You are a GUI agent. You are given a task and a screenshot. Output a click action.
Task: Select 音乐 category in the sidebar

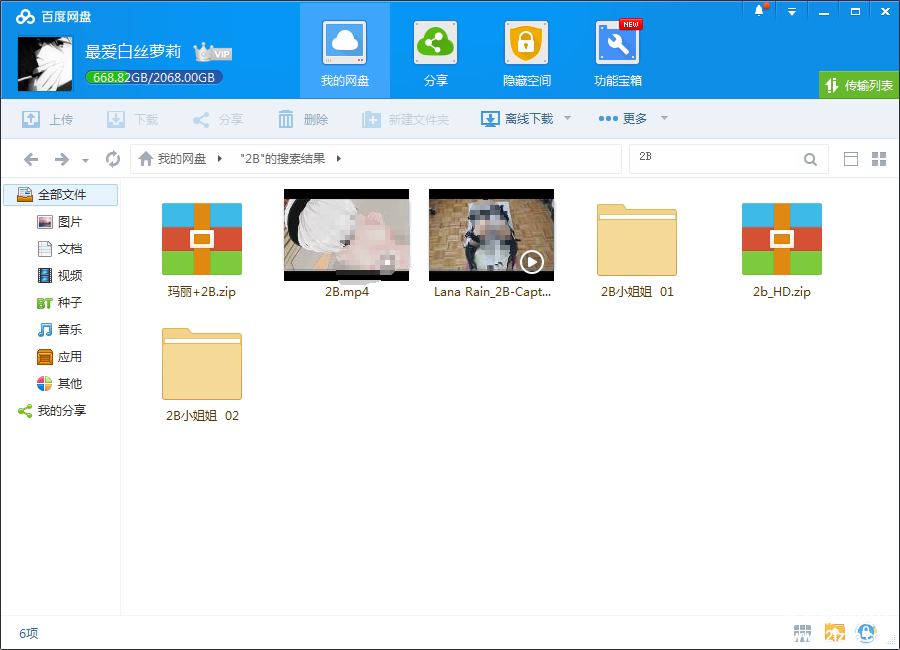(61, 330)
